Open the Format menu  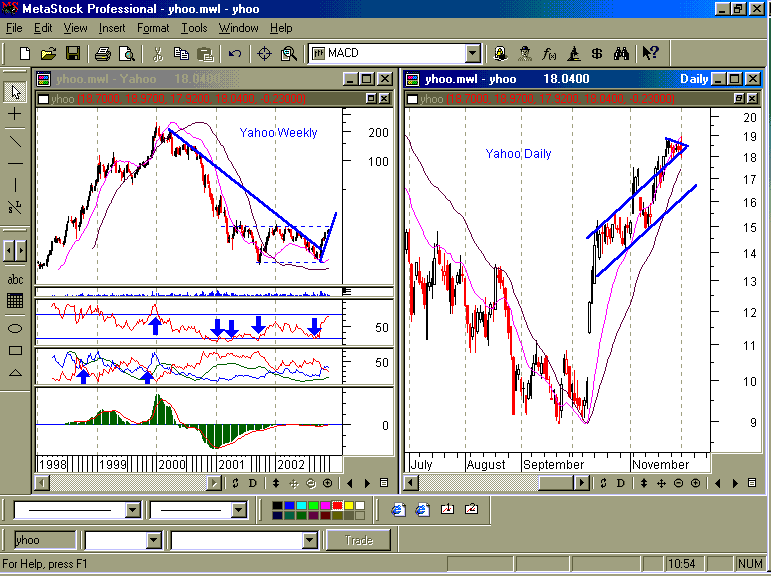pyautogui.click(x=153, y=29)
